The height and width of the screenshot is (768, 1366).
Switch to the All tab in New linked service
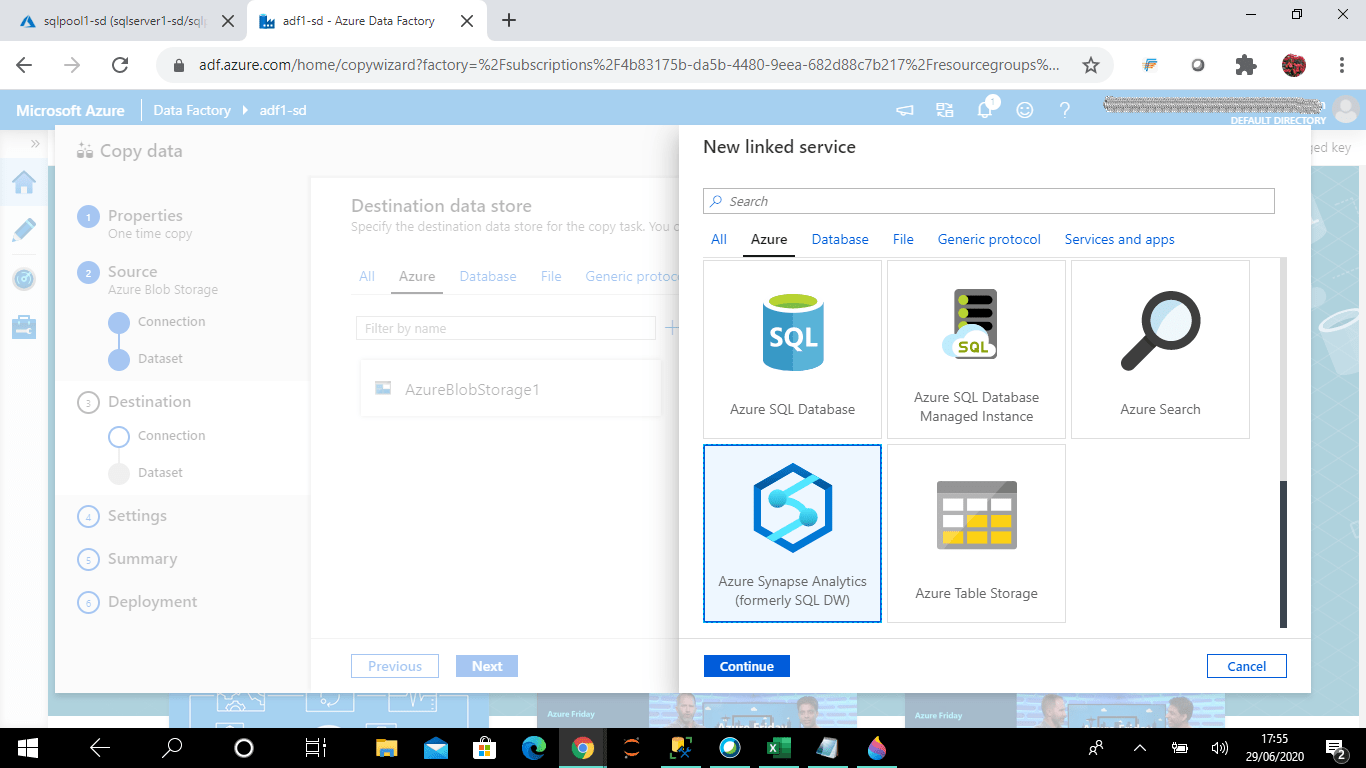[x=719, y=240]
